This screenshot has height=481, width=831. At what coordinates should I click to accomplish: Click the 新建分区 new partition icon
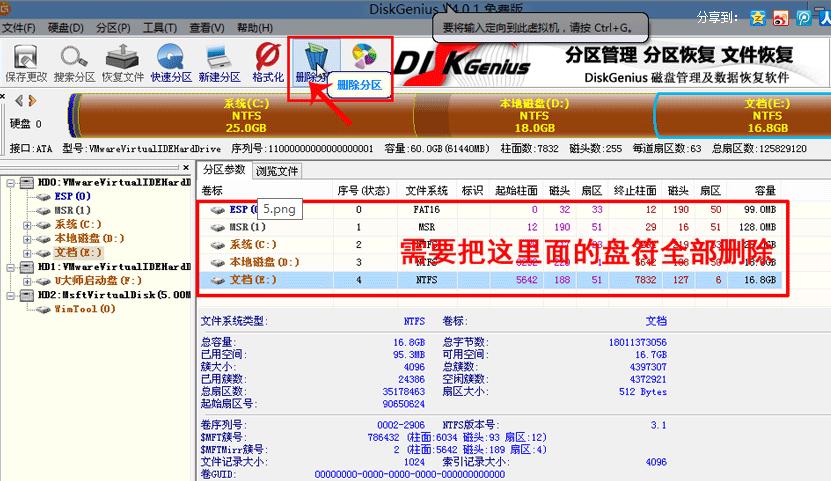[x=219, y=63]
